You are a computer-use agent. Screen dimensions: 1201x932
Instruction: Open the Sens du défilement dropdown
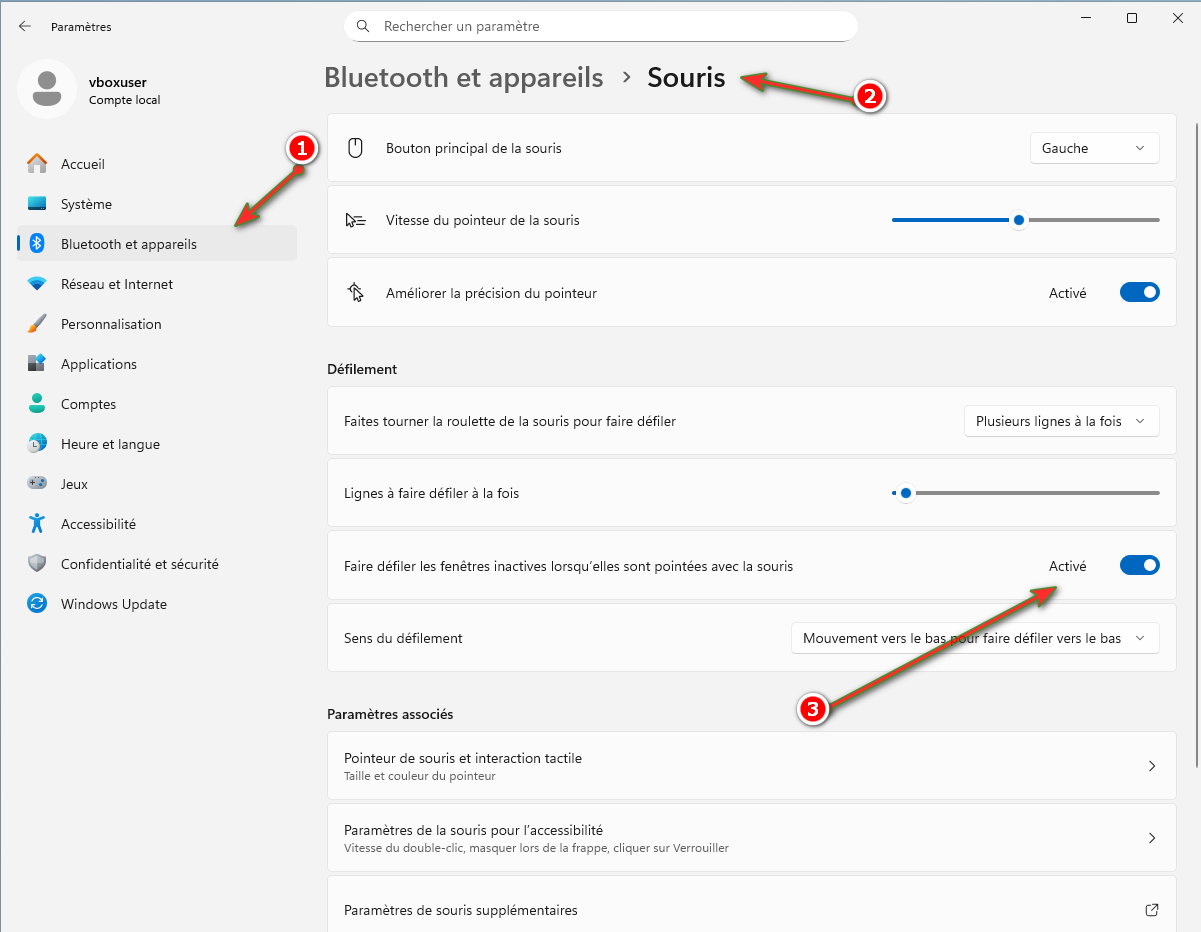[x=974, y=638]
